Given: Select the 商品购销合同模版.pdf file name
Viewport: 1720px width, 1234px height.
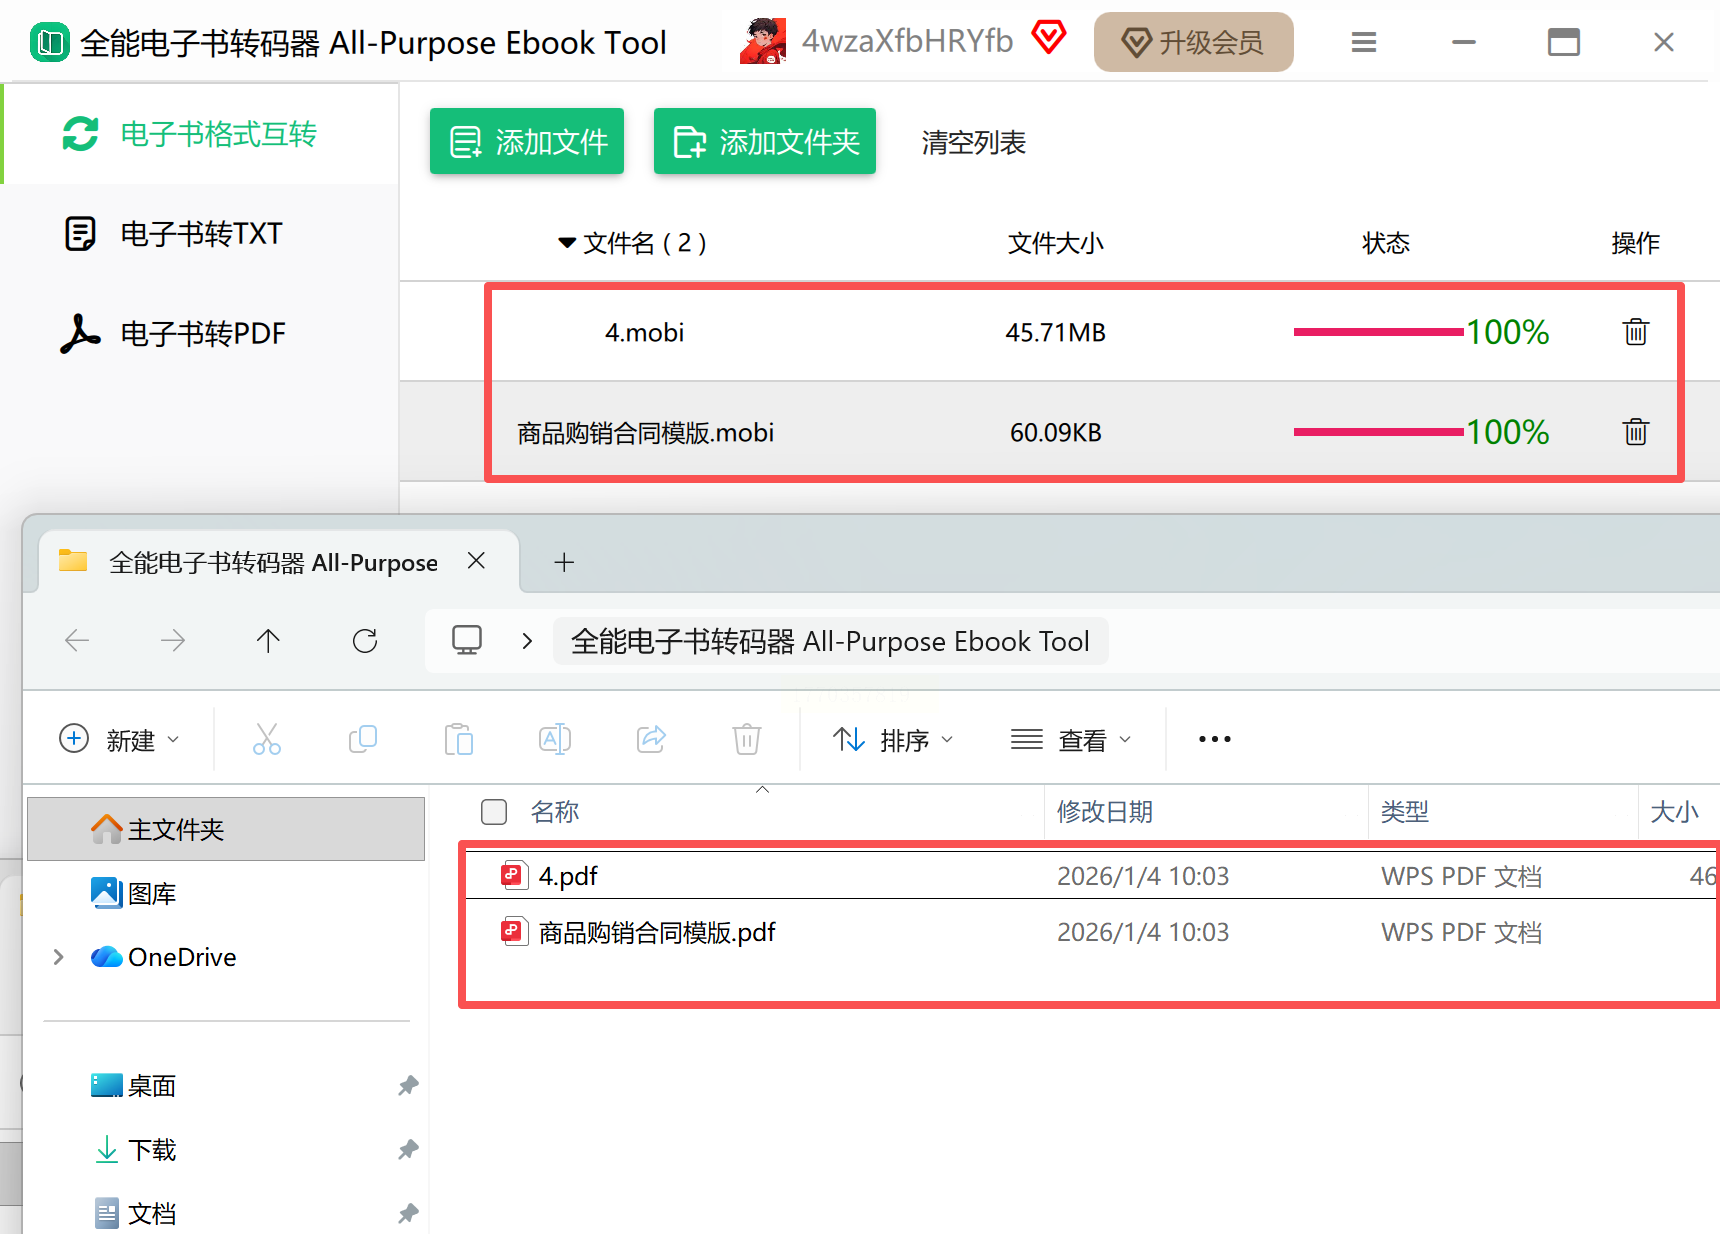Looking at the screenshot, I should tap(657, 933).
